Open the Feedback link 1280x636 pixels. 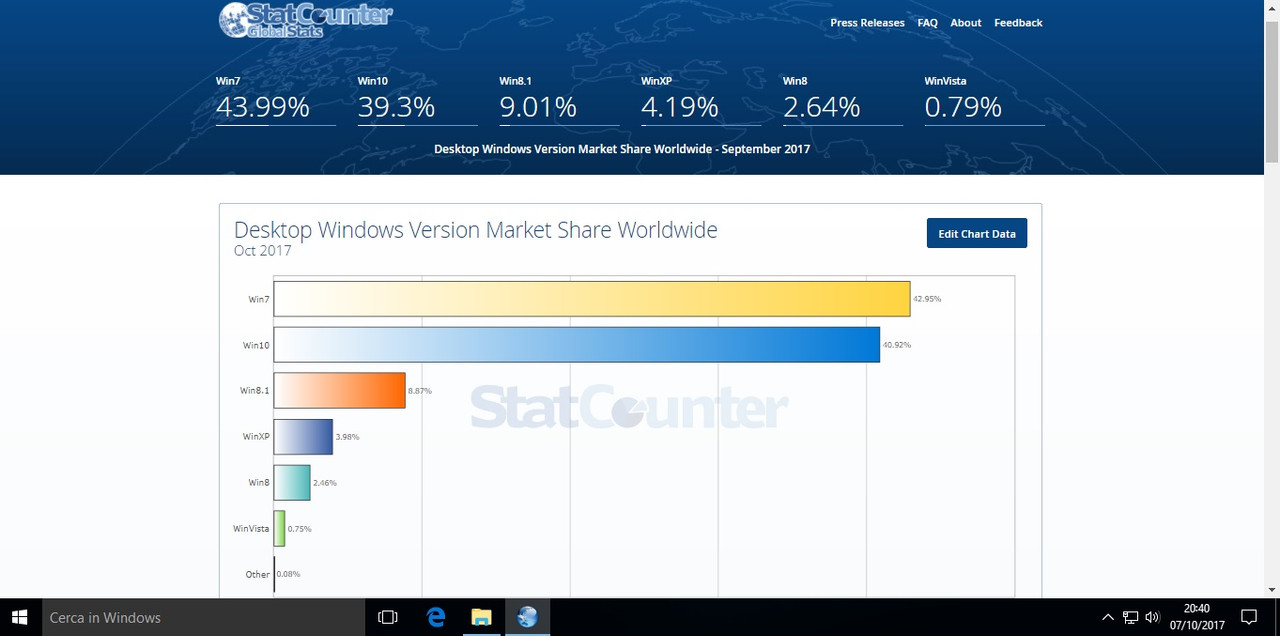click(1018, 23)
